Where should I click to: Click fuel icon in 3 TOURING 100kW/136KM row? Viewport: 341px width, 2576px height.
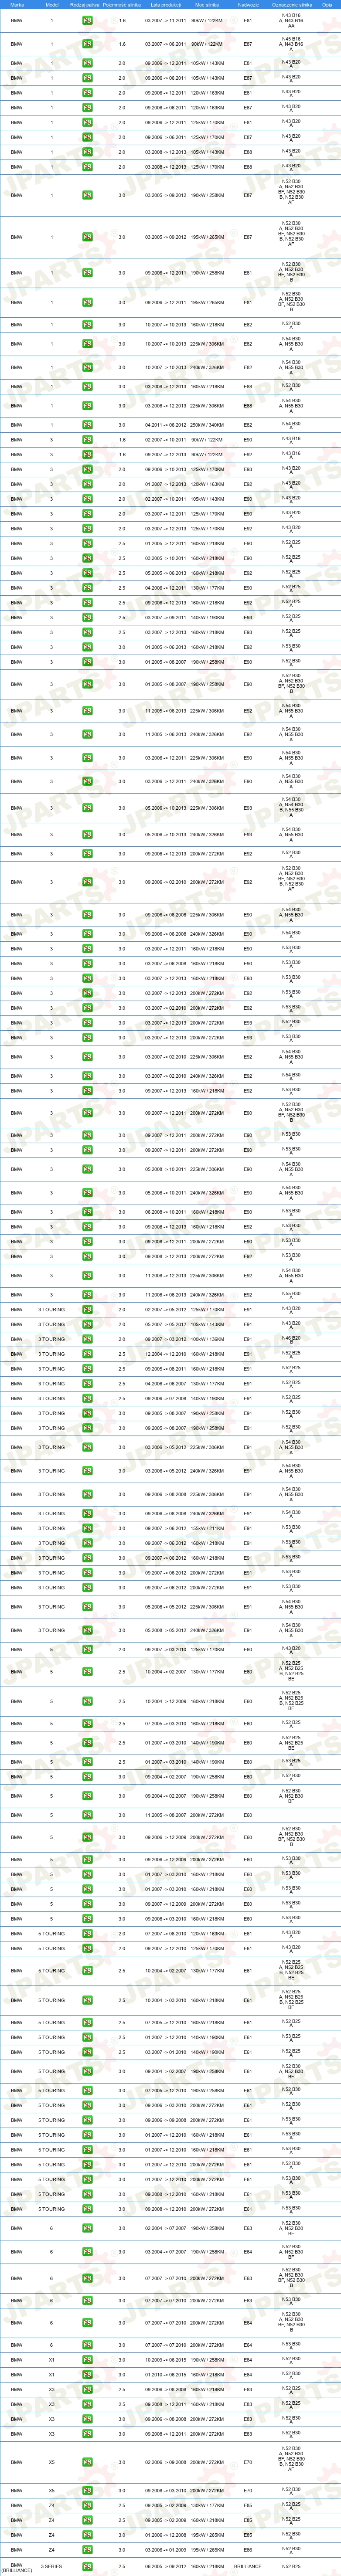click(x=88, y=1339)
